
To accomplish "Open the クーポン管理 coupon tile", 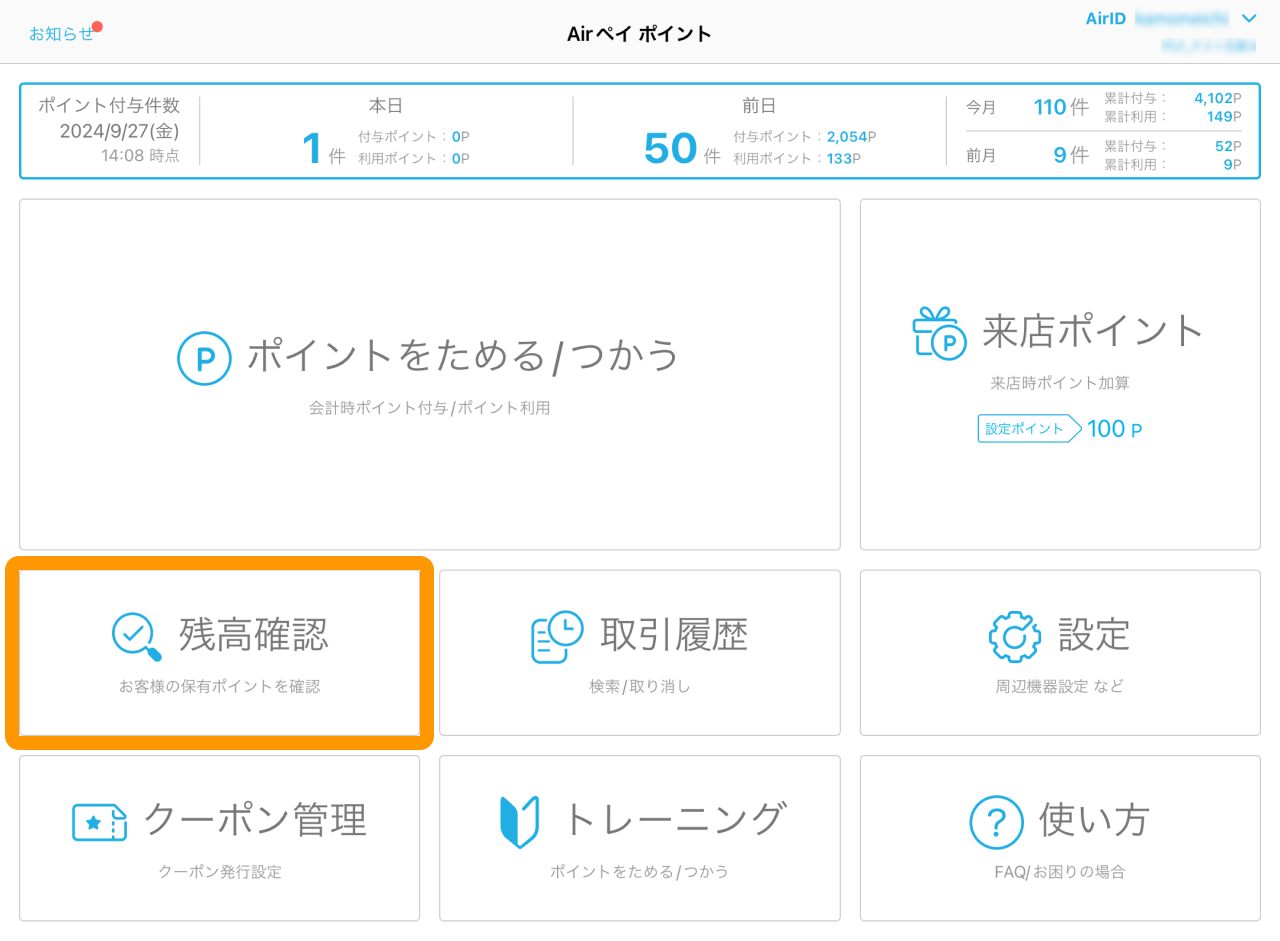I will (220, 838).
